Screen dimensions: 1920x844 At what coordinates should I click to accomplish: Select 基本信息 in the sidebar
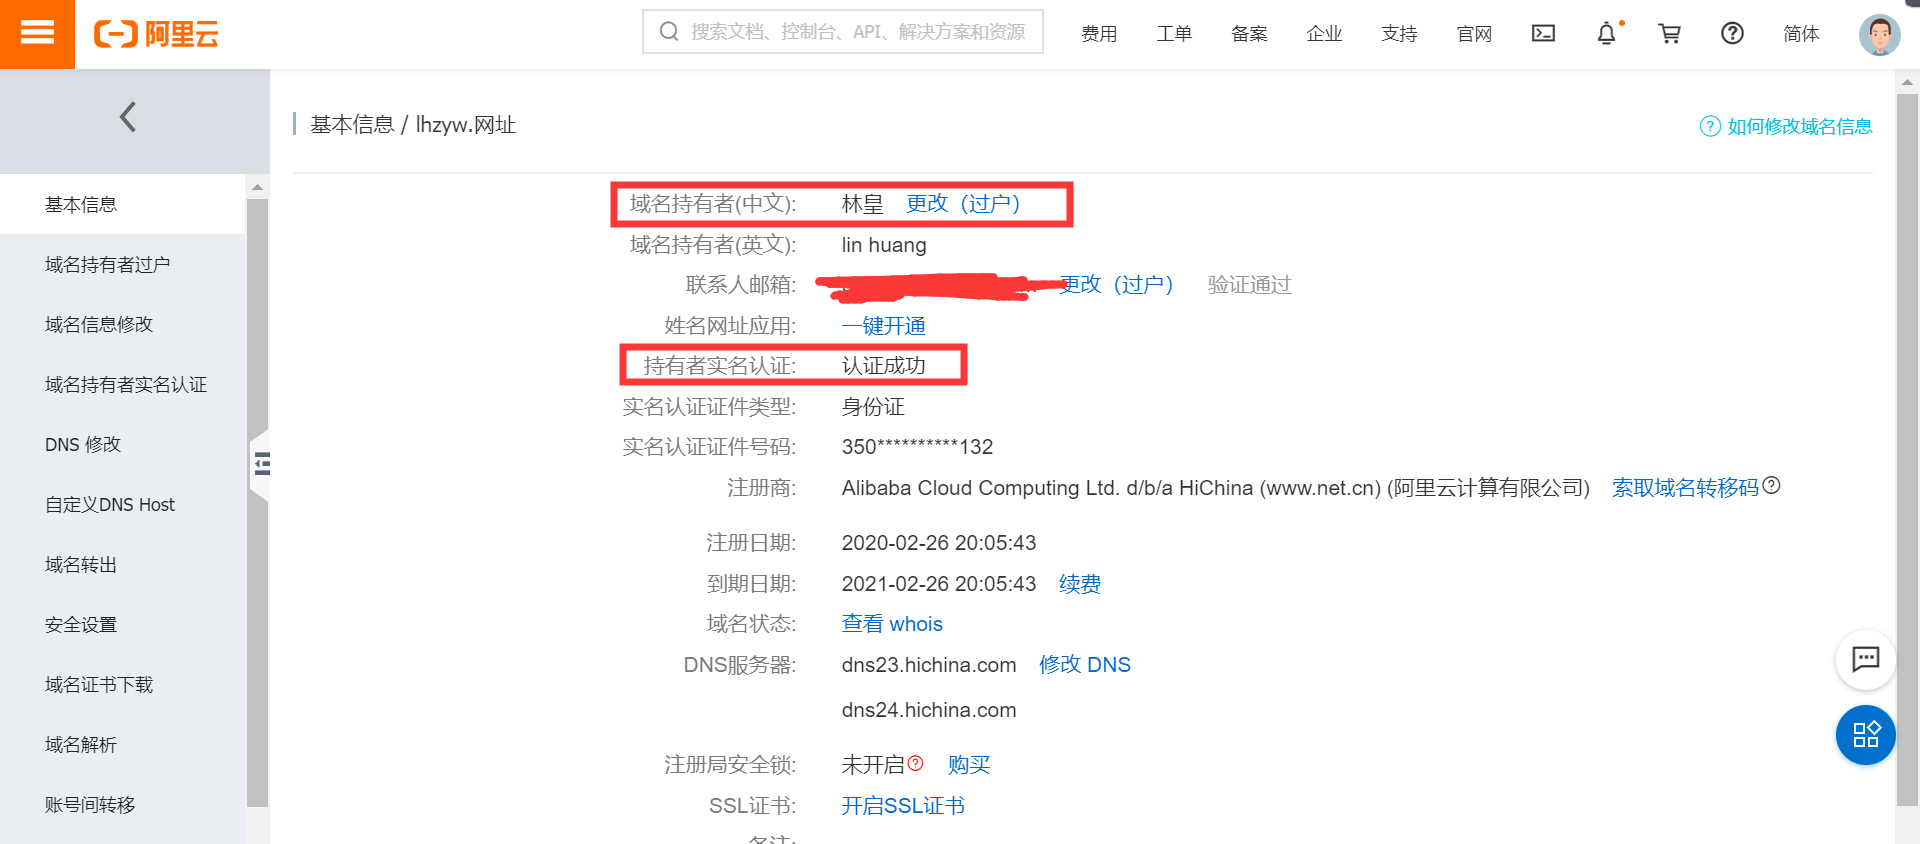(122, 205)
